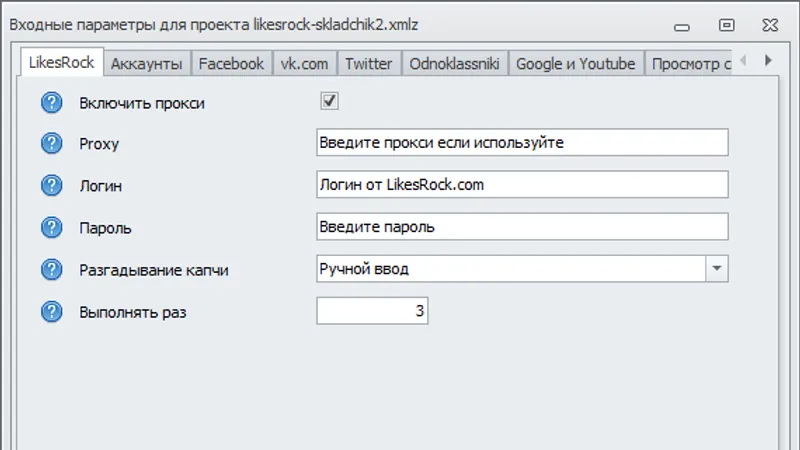
Task: Select the Odnoklassniki tab
Action: tap(454, 64)
